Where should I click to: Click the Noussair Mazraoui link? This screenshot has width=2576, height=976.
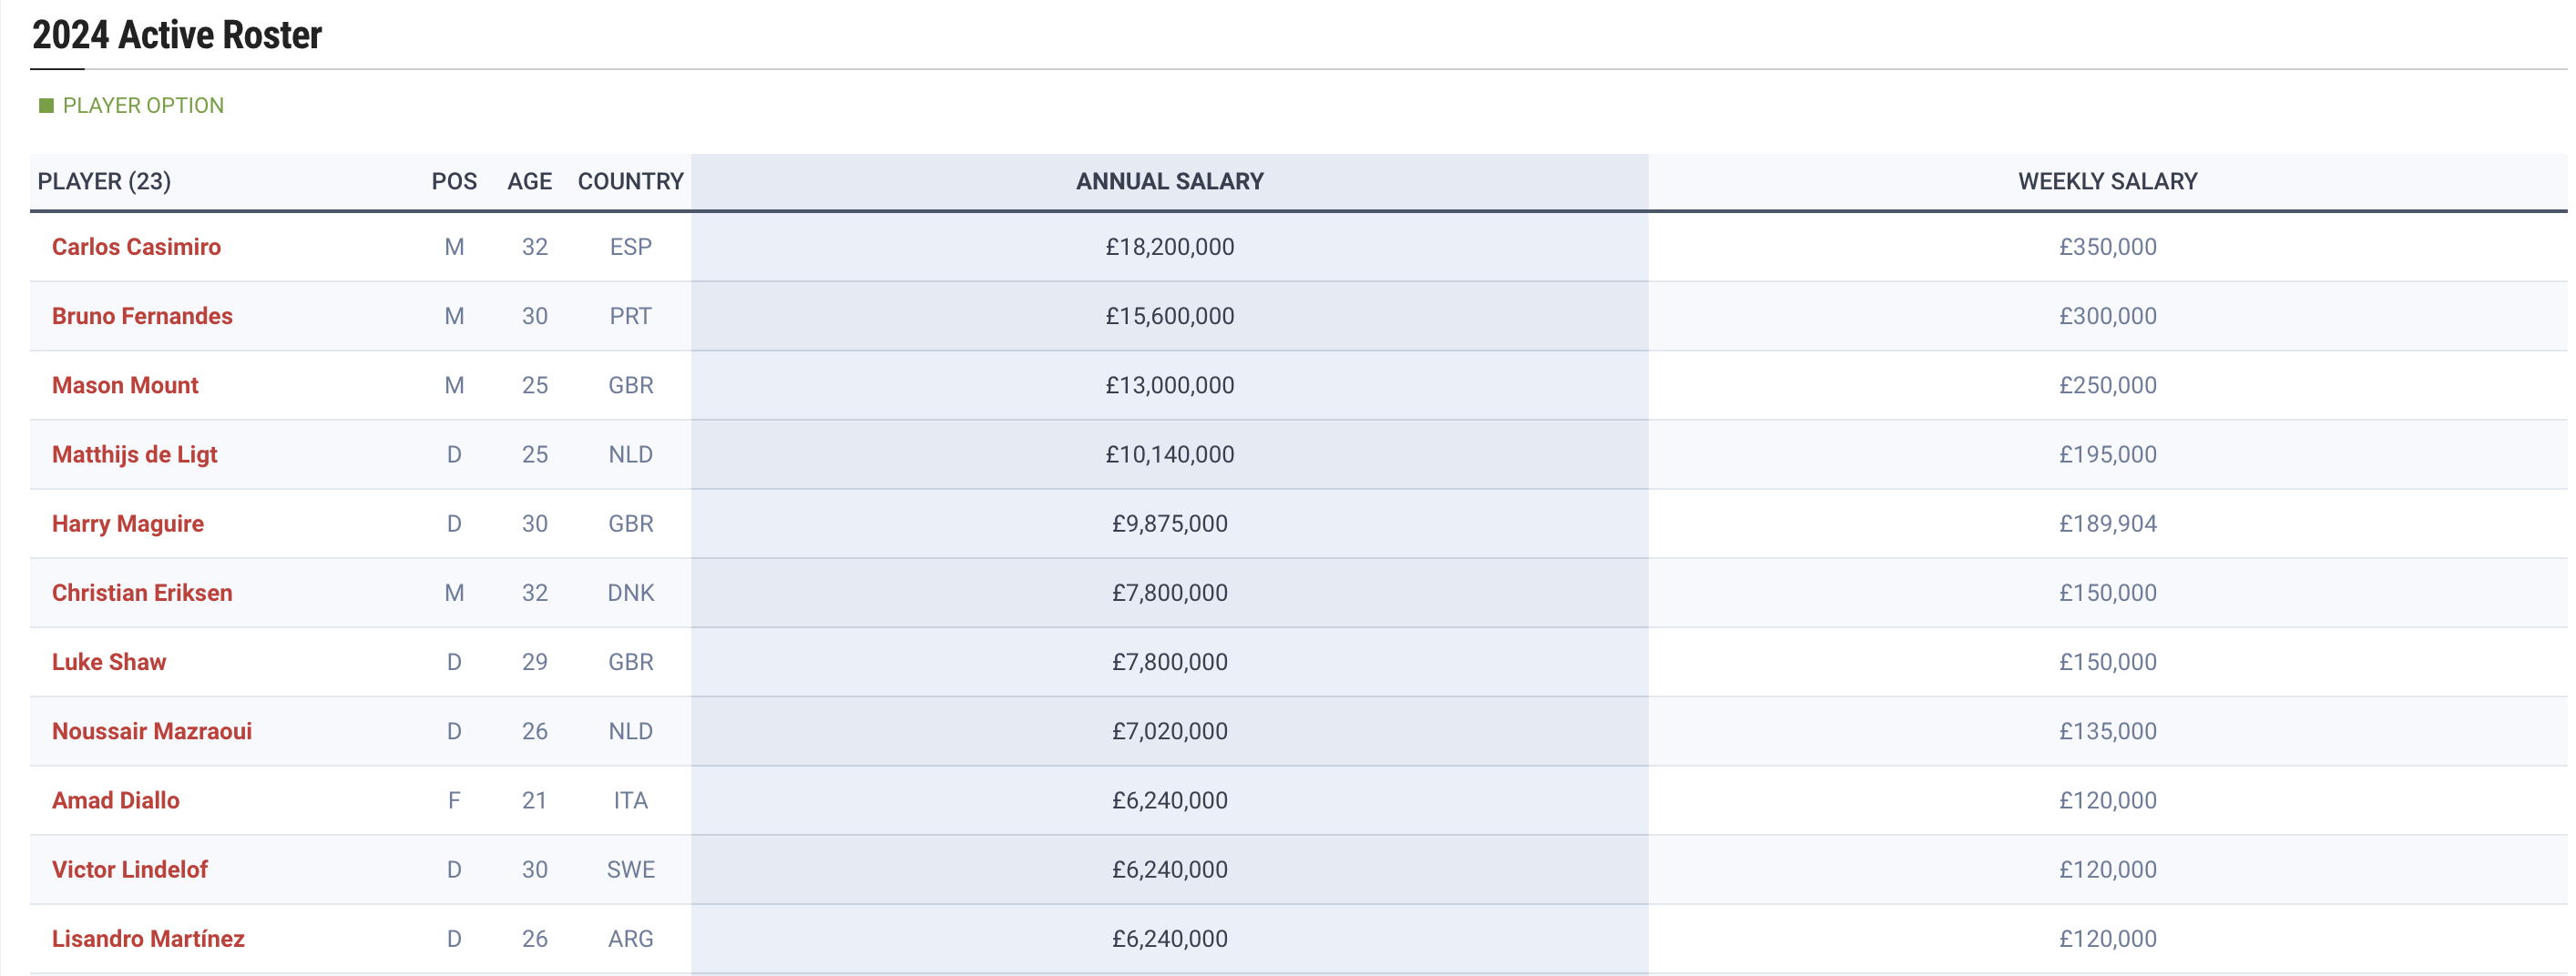click(x=152, y=731)
